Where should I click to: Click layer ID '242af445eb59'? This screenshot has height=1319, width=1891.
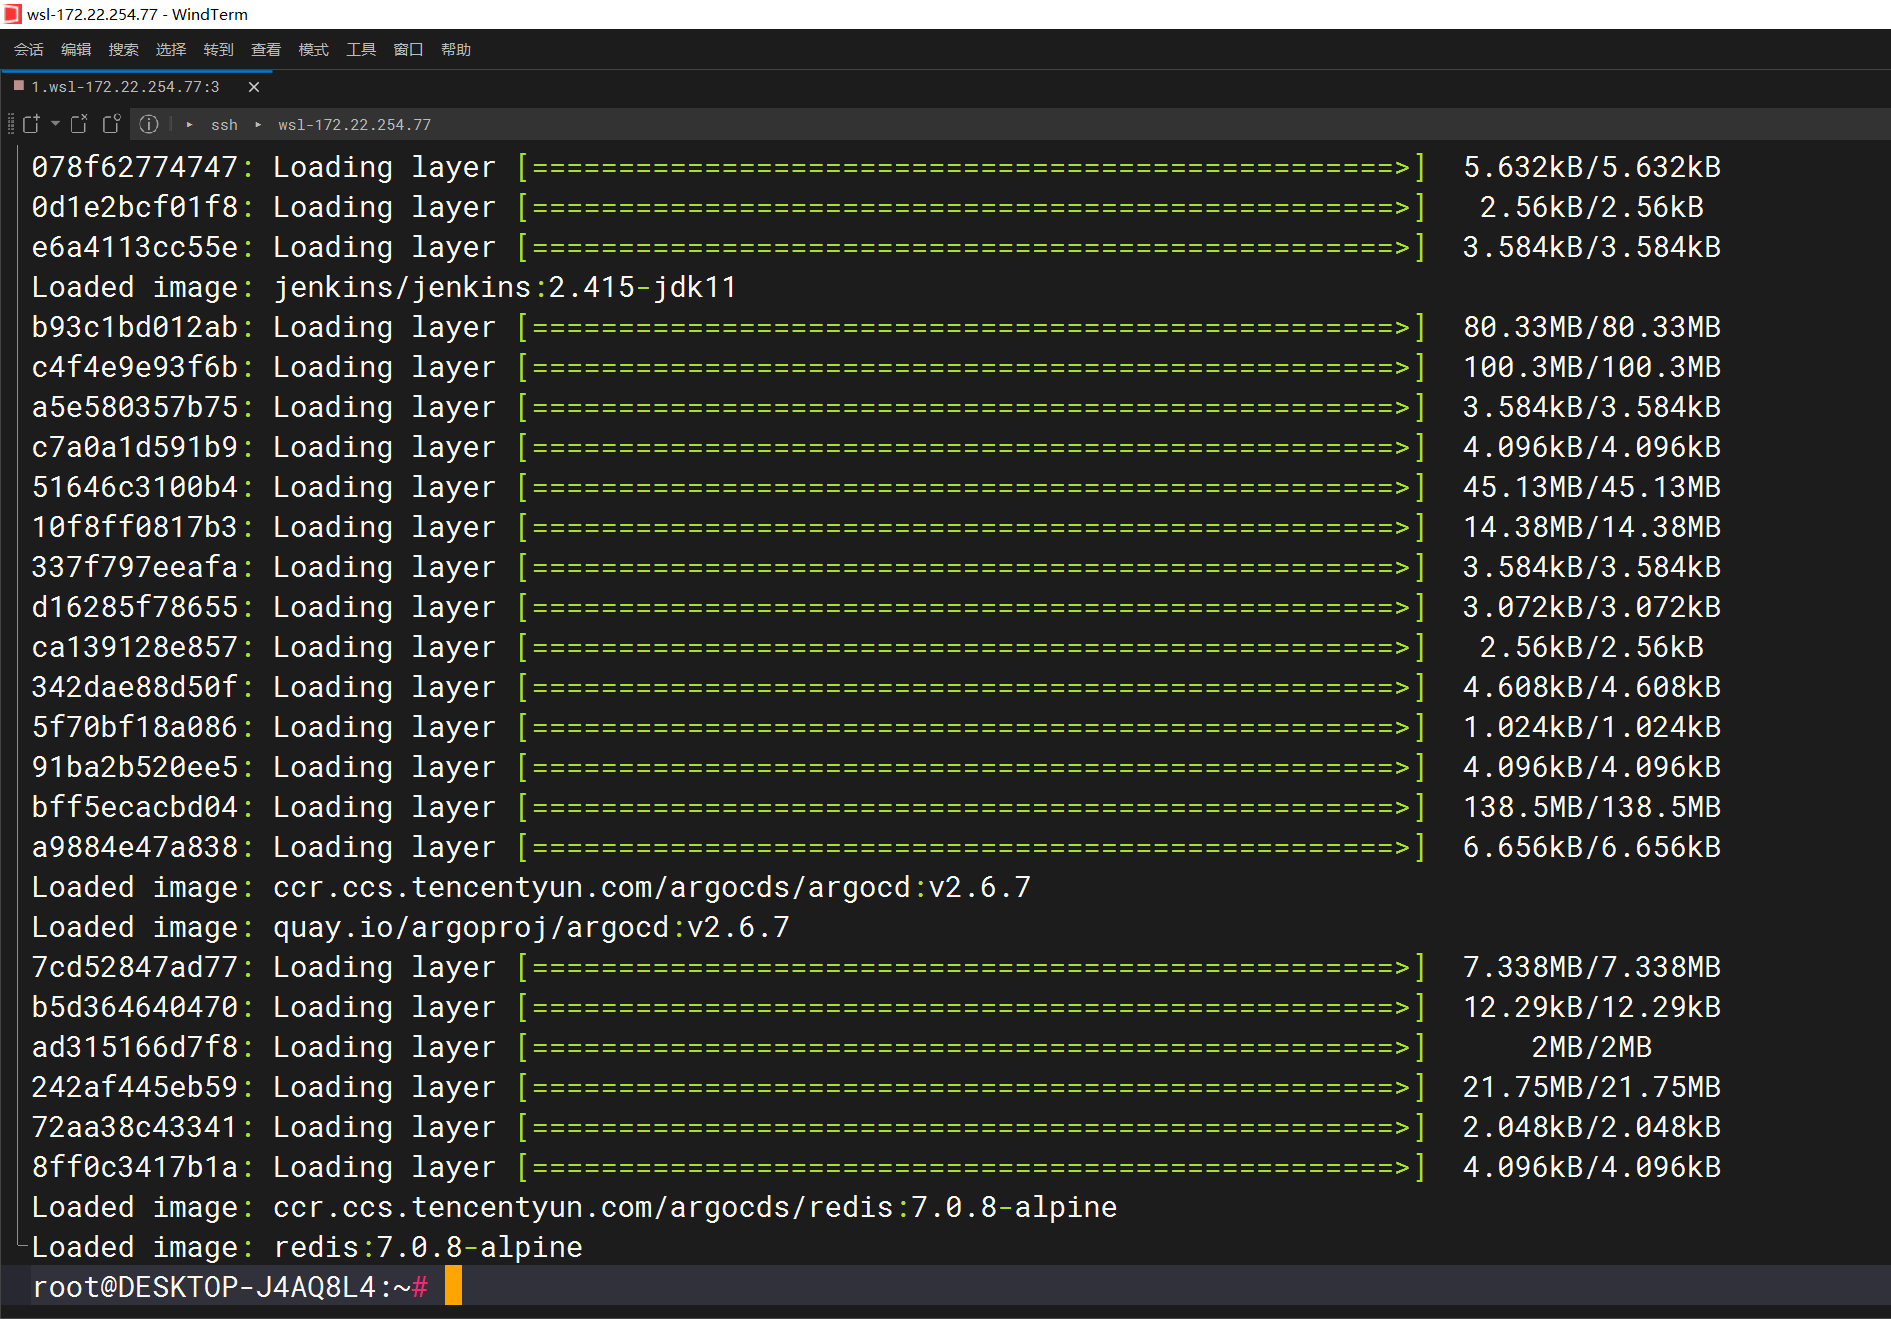[x=135, y=1087]
